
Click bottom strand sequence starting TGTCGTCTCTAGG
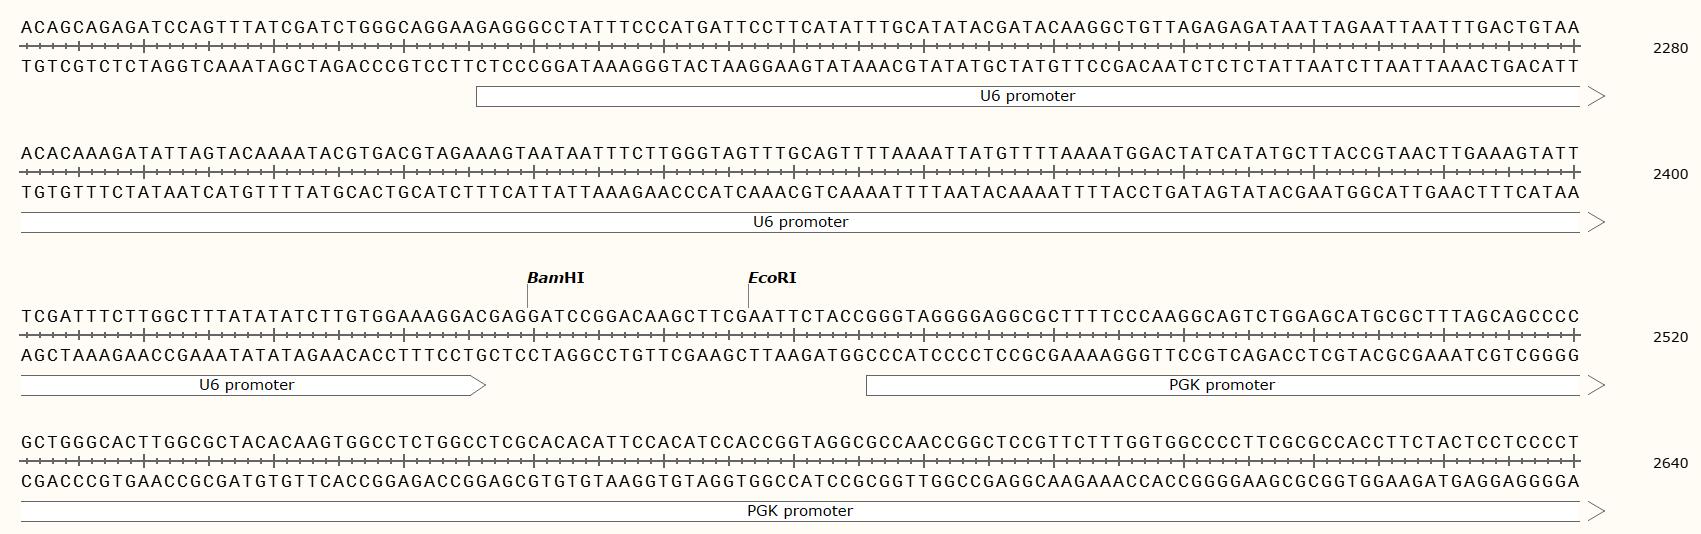pyautogui.click(x=800, y=66)
